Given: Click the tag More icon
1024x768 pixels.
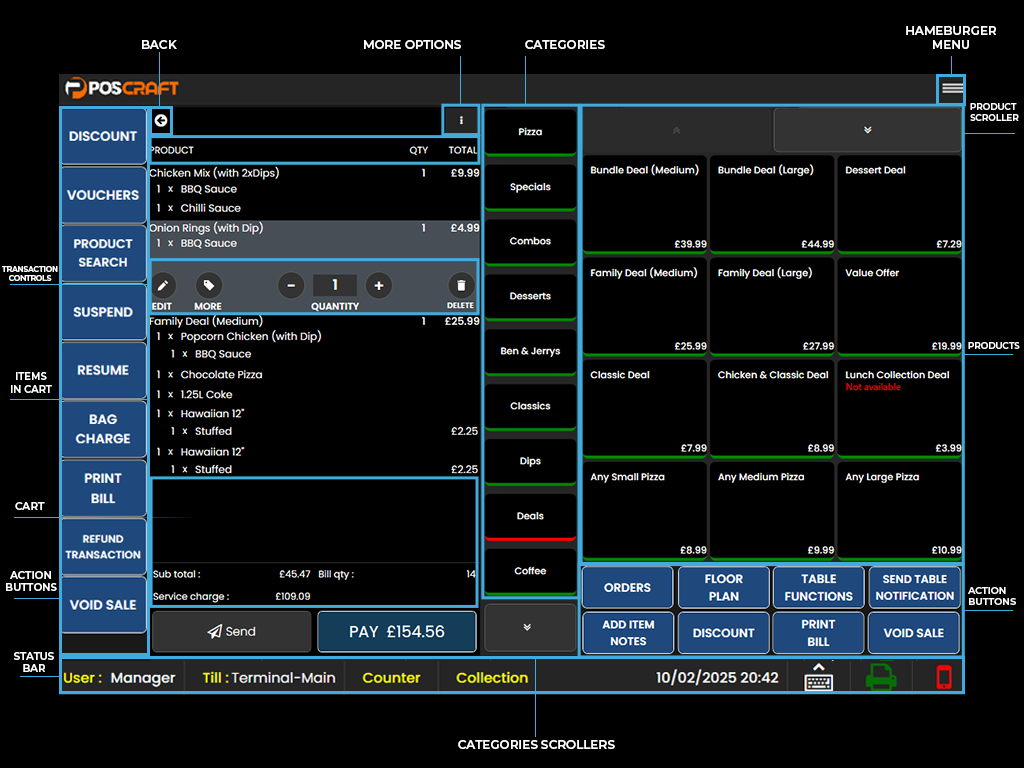Looking at the screenshot, I should click(208, 285).
